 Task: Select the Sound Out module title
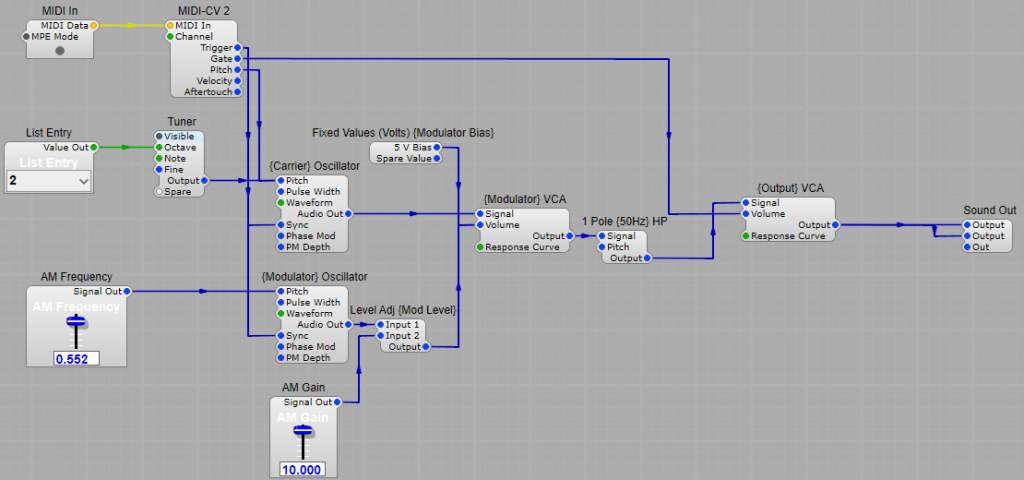click(989, 210)
